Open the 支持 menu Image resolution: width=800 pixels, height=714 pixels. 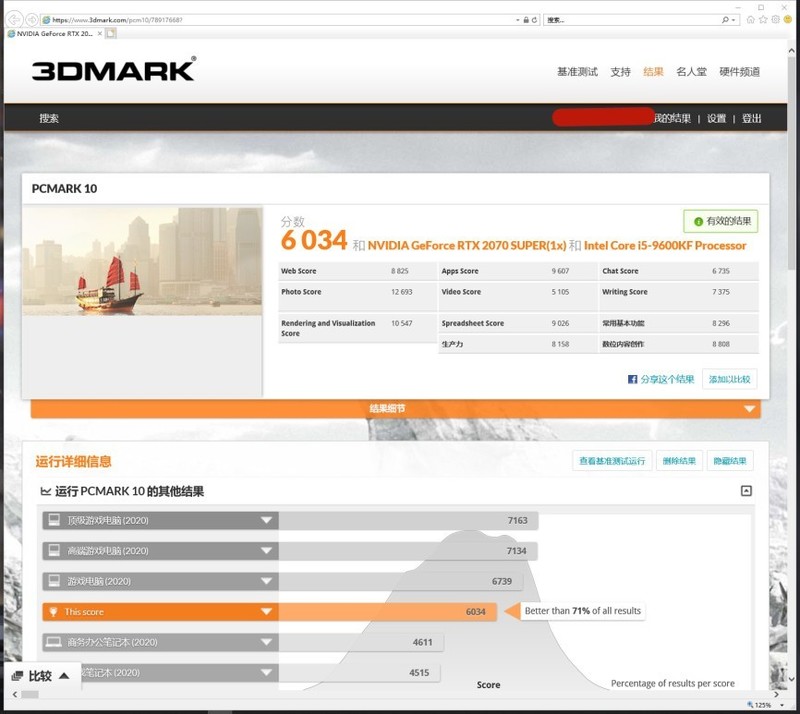[620, 71]
